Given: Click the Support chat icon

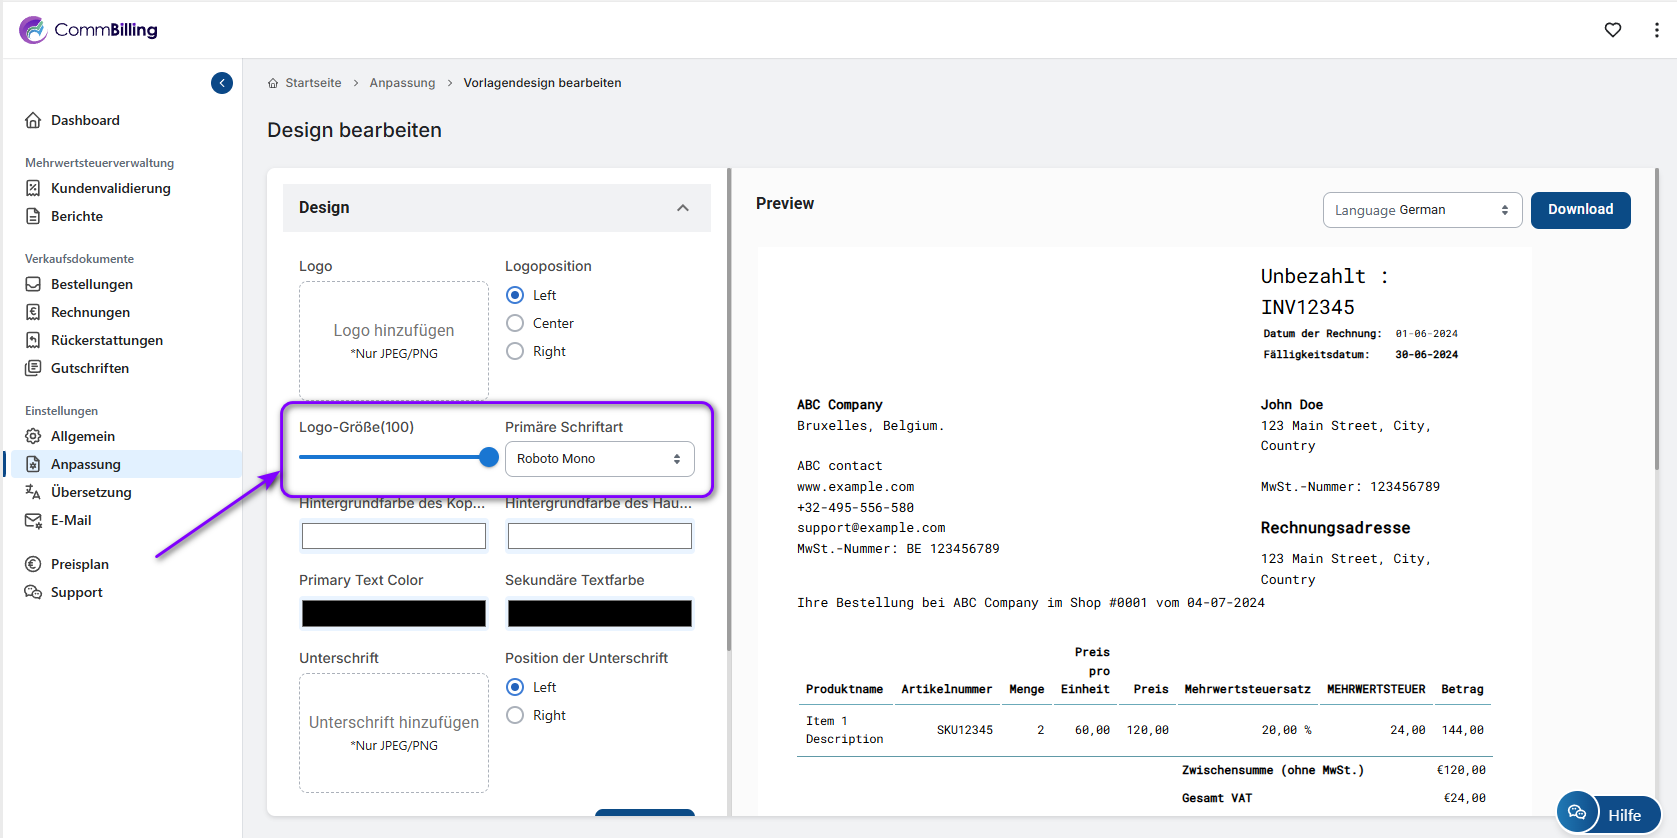Looking at the screenshot, I should point(33,592).
